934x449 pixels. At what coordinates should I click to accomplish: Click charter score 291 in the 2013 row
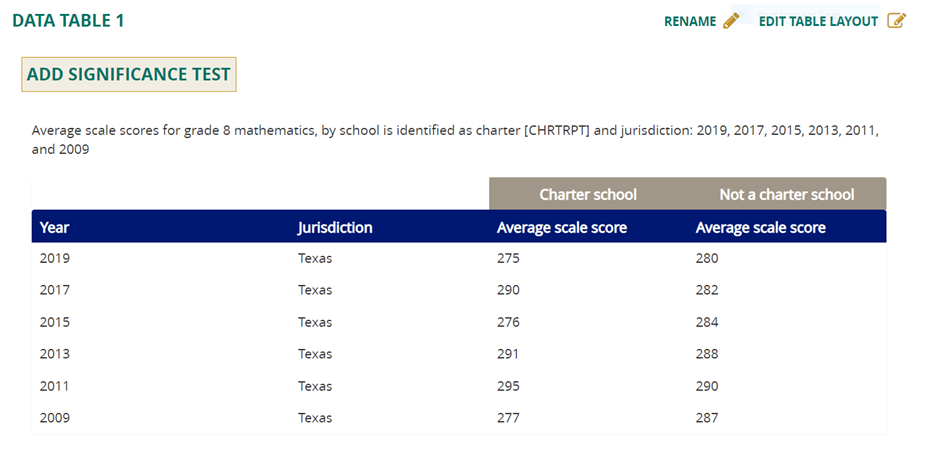[x=508, y=354]
